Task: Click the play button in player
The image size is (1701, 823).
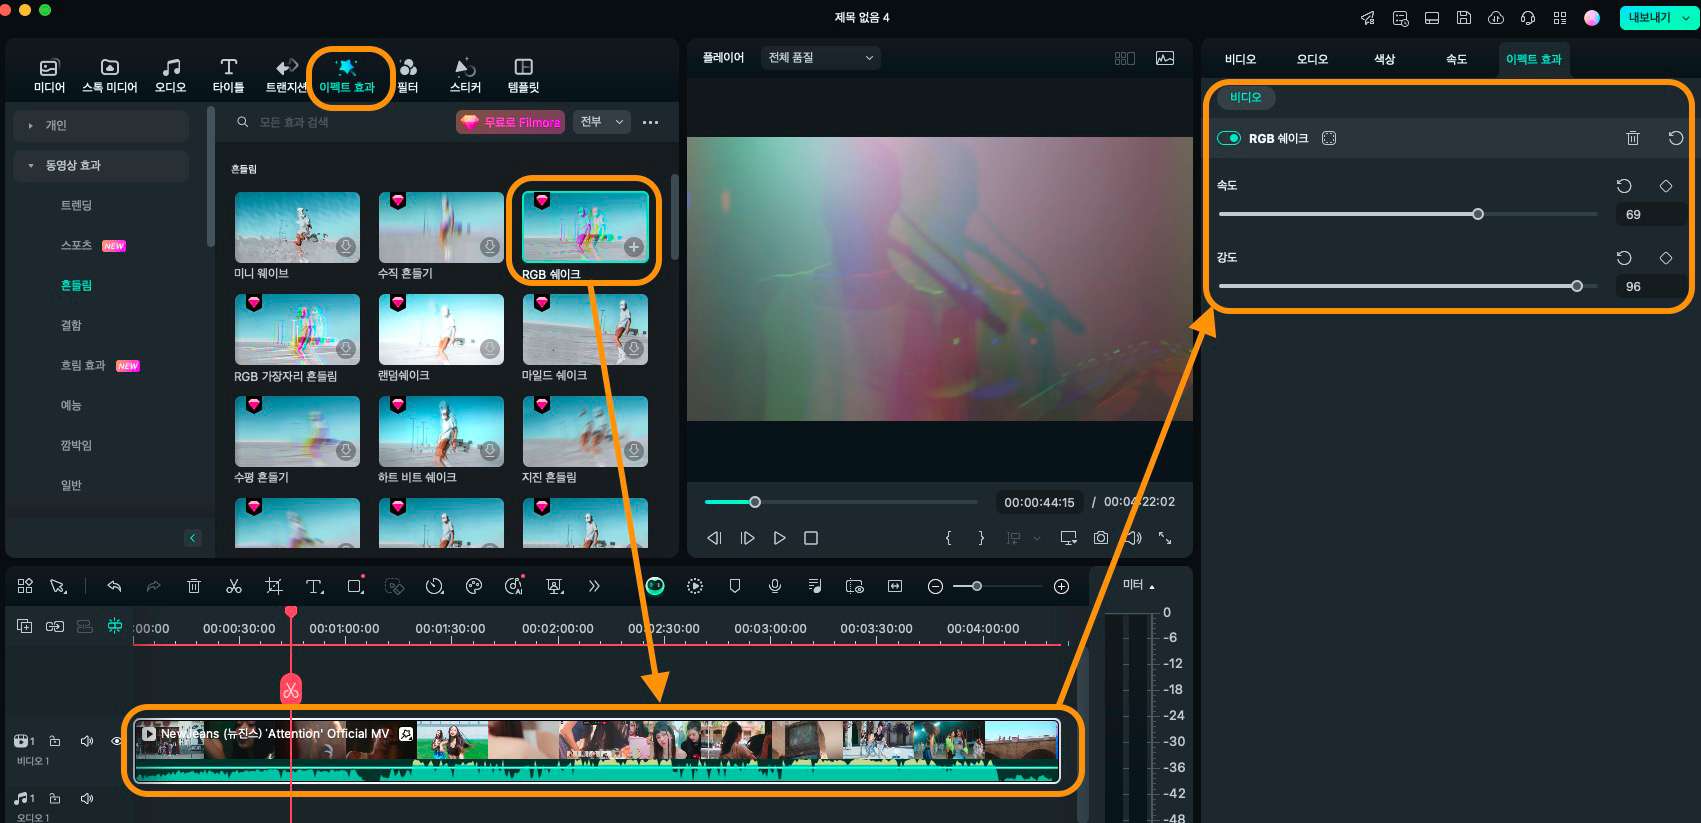Action: pyautogui.click(x=779, y=538)
